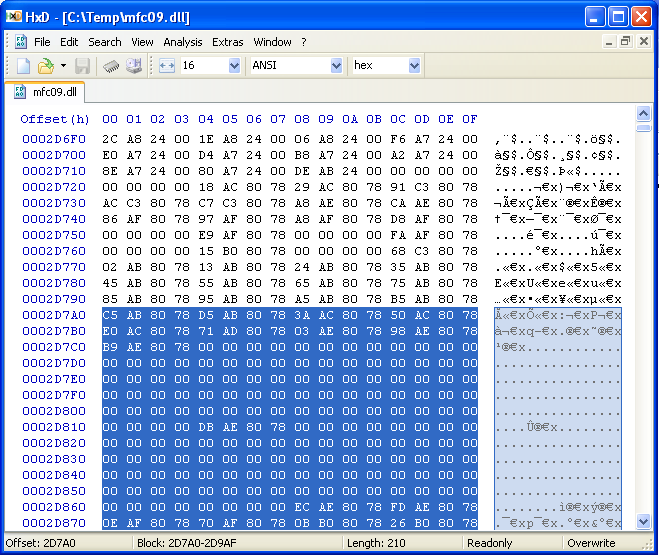
Task: Expand the Open recent files arrow
Action: [x=63, y=66]
